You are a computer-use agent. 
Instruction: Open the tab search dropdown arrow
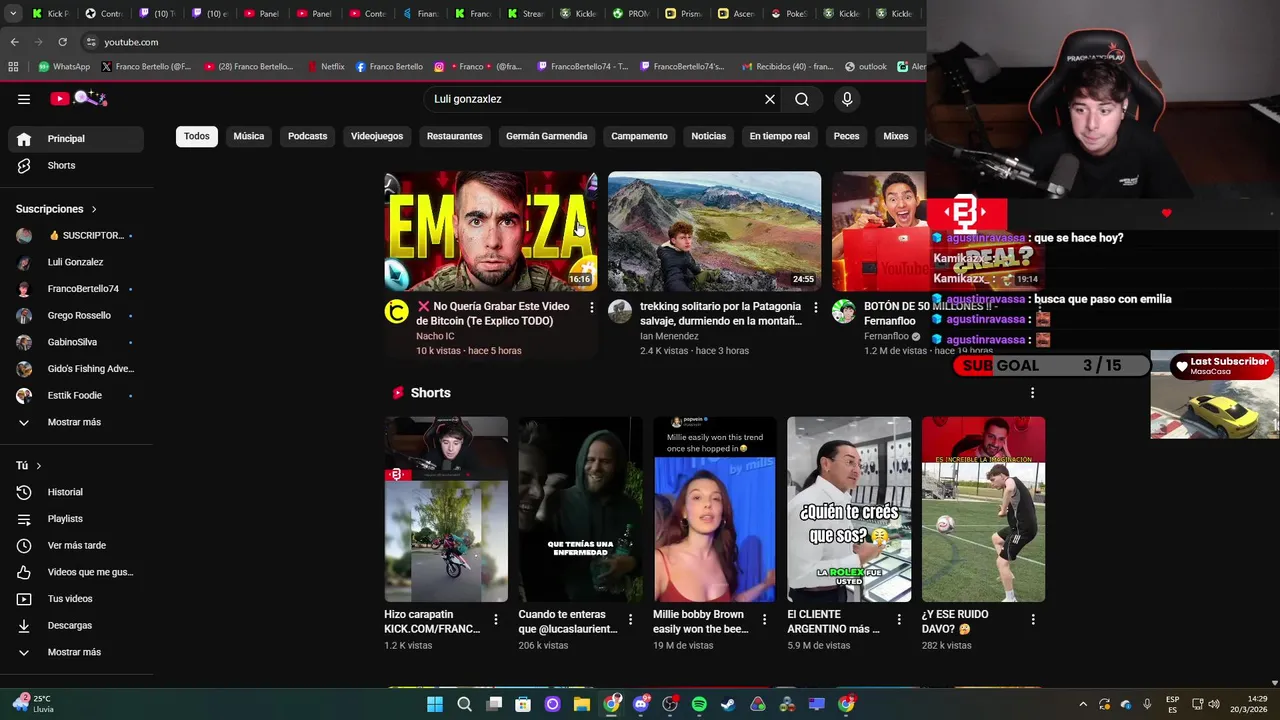point(13,14)
